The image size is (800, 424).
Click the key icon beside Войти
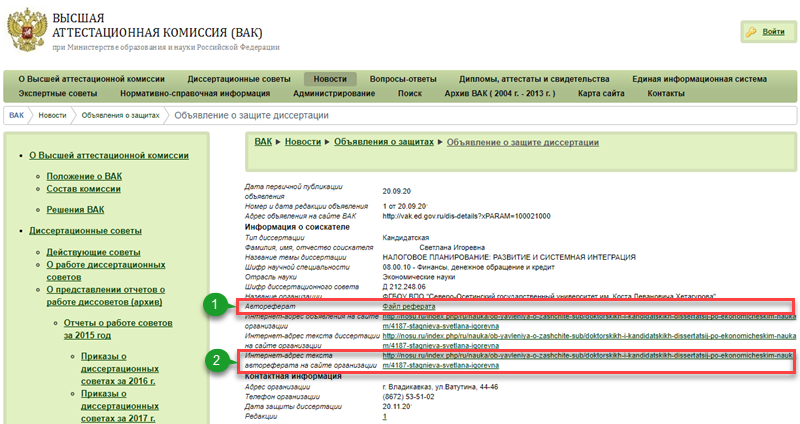pos(751,32)
